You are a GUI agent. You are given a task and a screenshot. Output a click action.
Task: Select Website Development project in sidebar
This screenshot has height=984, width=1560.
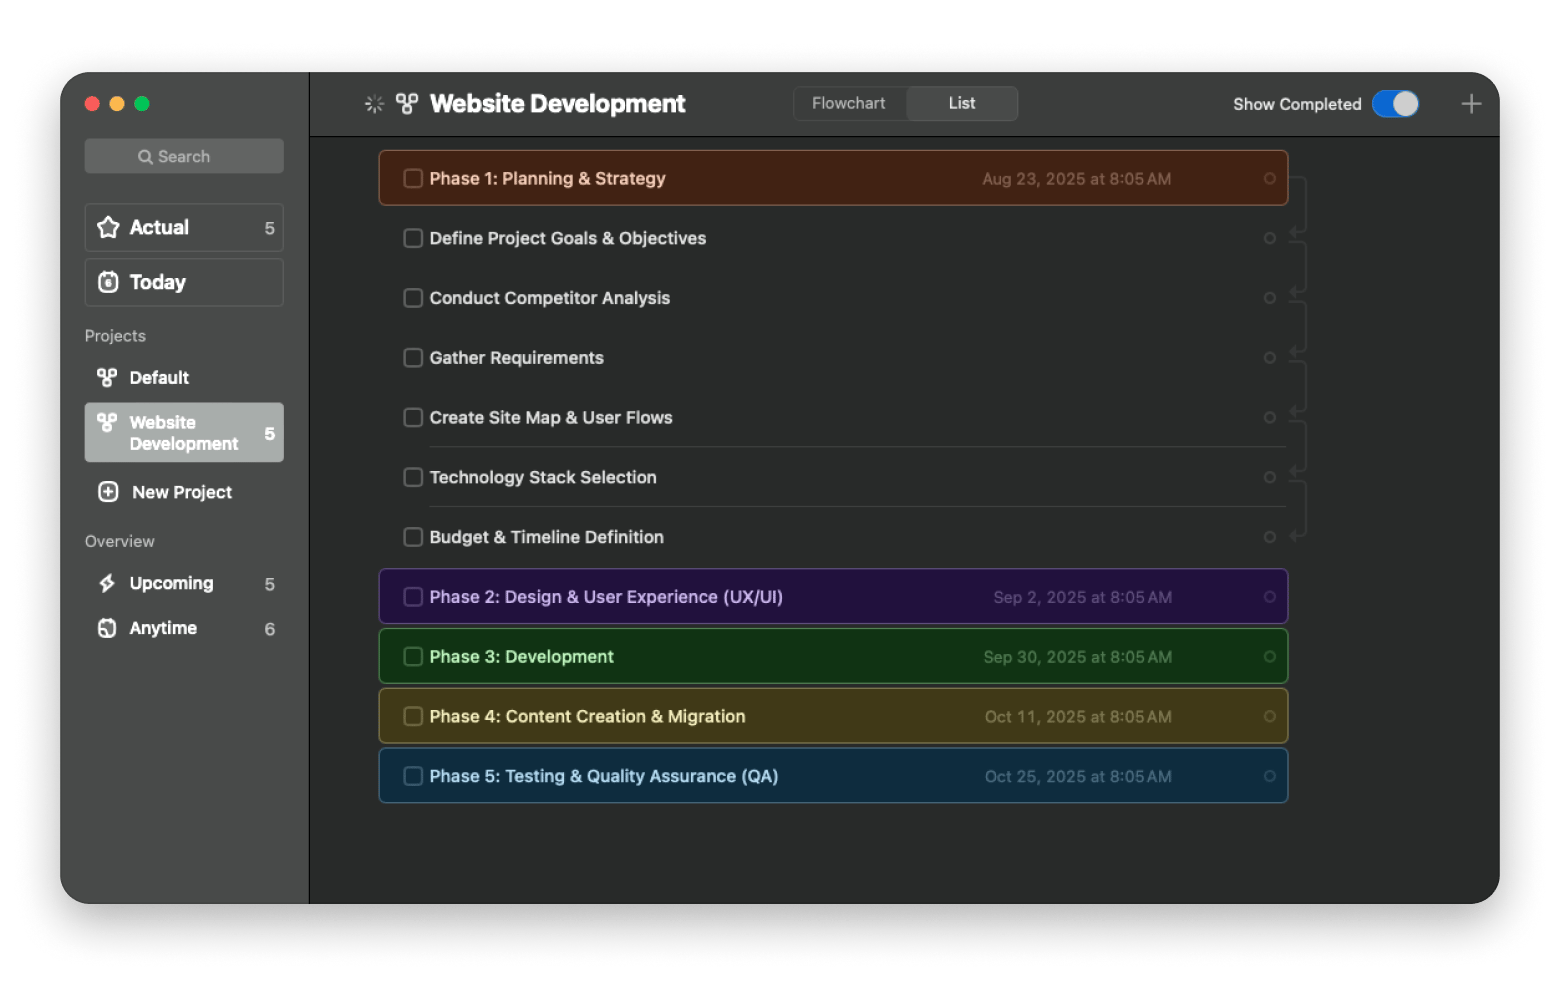(184, 433)
